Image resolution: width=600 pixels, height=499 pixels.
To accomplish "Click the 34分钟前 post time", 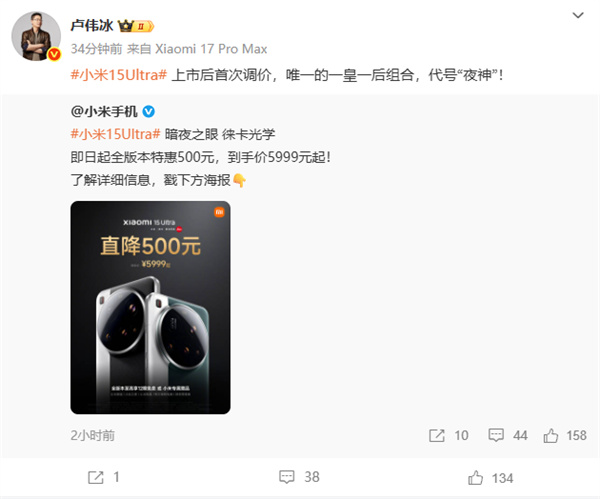I will (96, 49).
